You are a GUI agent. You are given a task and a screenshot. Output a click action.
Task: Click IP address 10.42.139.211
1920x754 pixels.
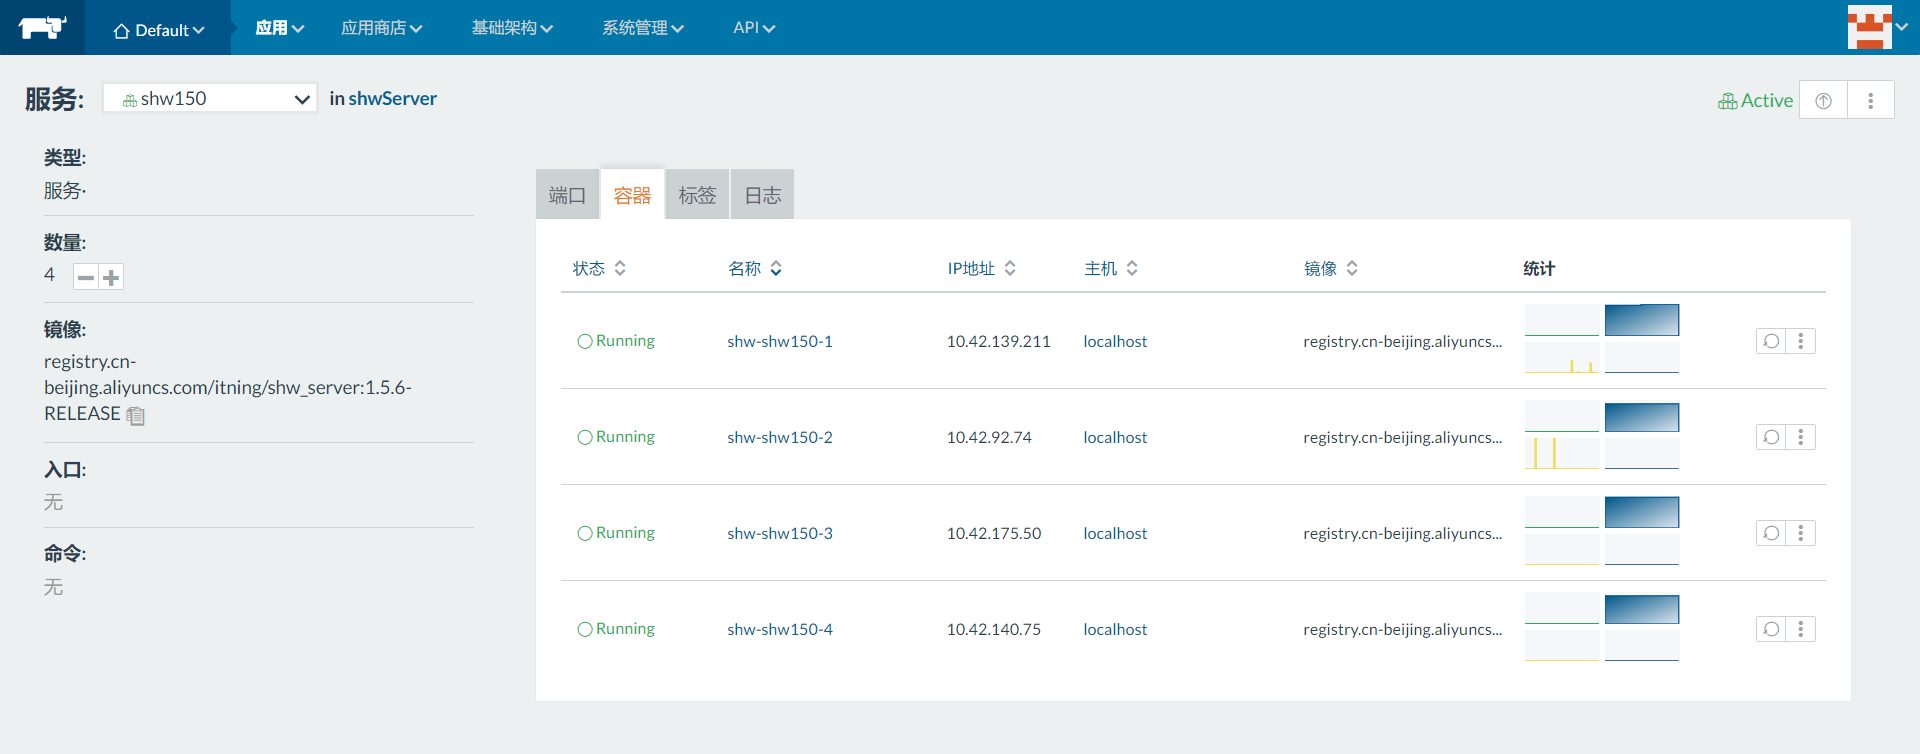pyautogui.click(x=999, y=341)
